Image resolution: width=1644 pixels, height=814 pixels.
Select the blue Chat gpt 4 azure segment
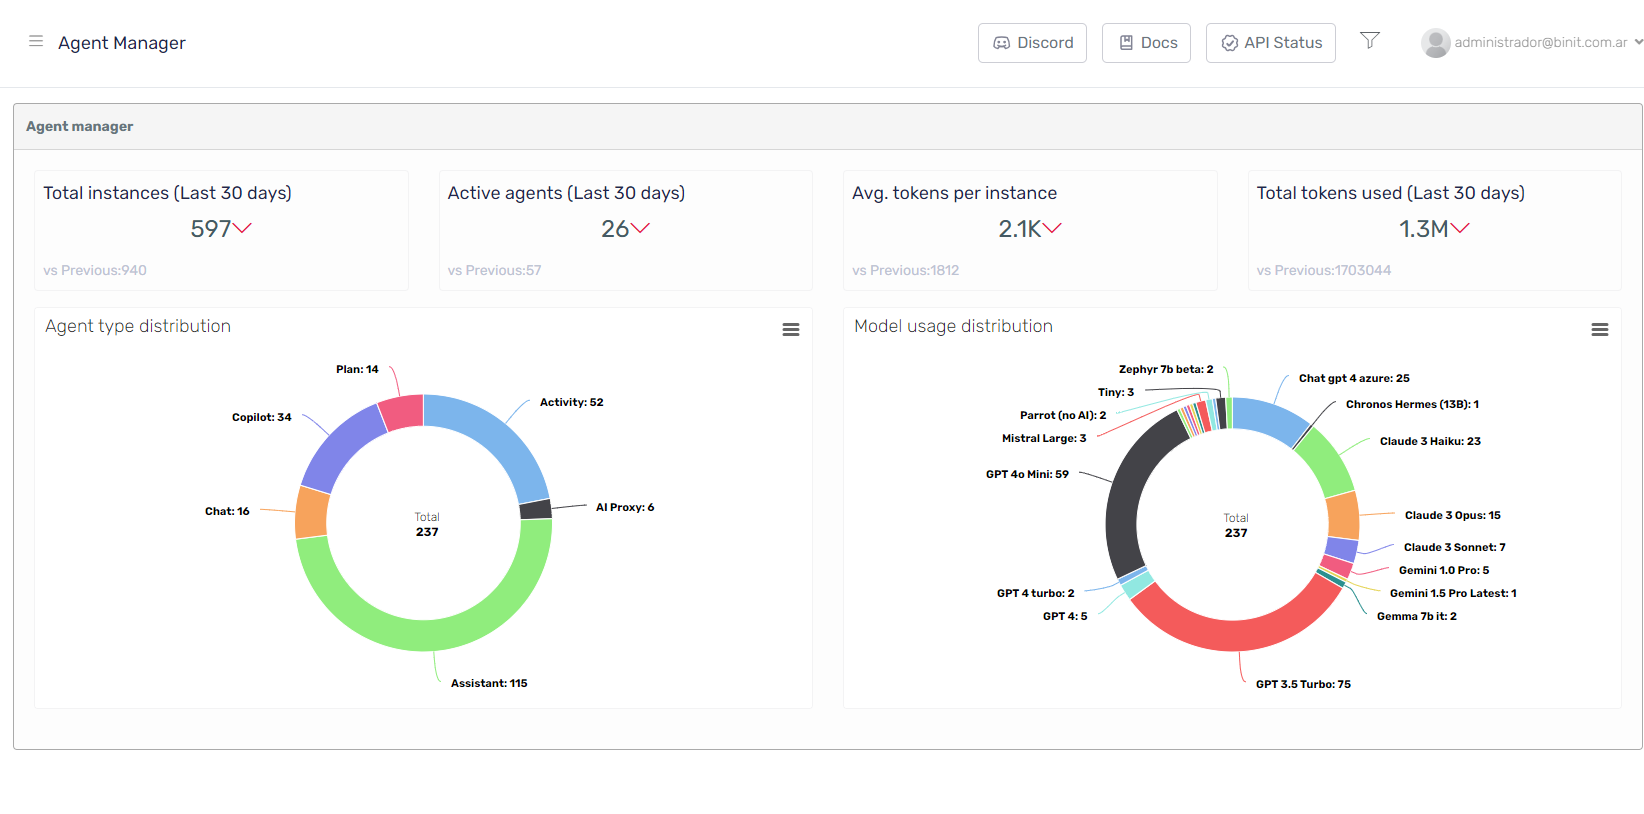pos(1270,418)
